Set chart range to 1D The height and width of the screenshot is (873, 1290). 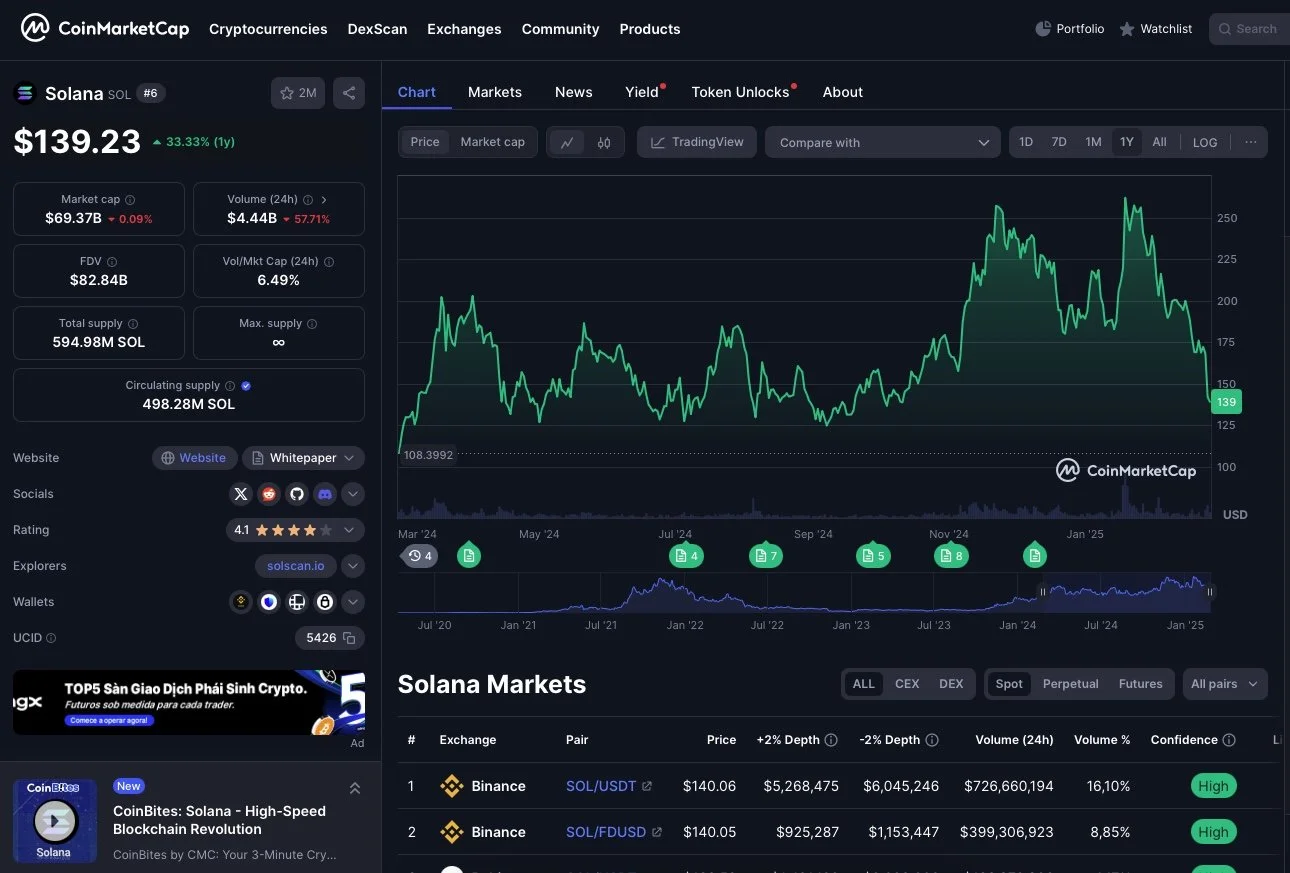click(1026, 142)
